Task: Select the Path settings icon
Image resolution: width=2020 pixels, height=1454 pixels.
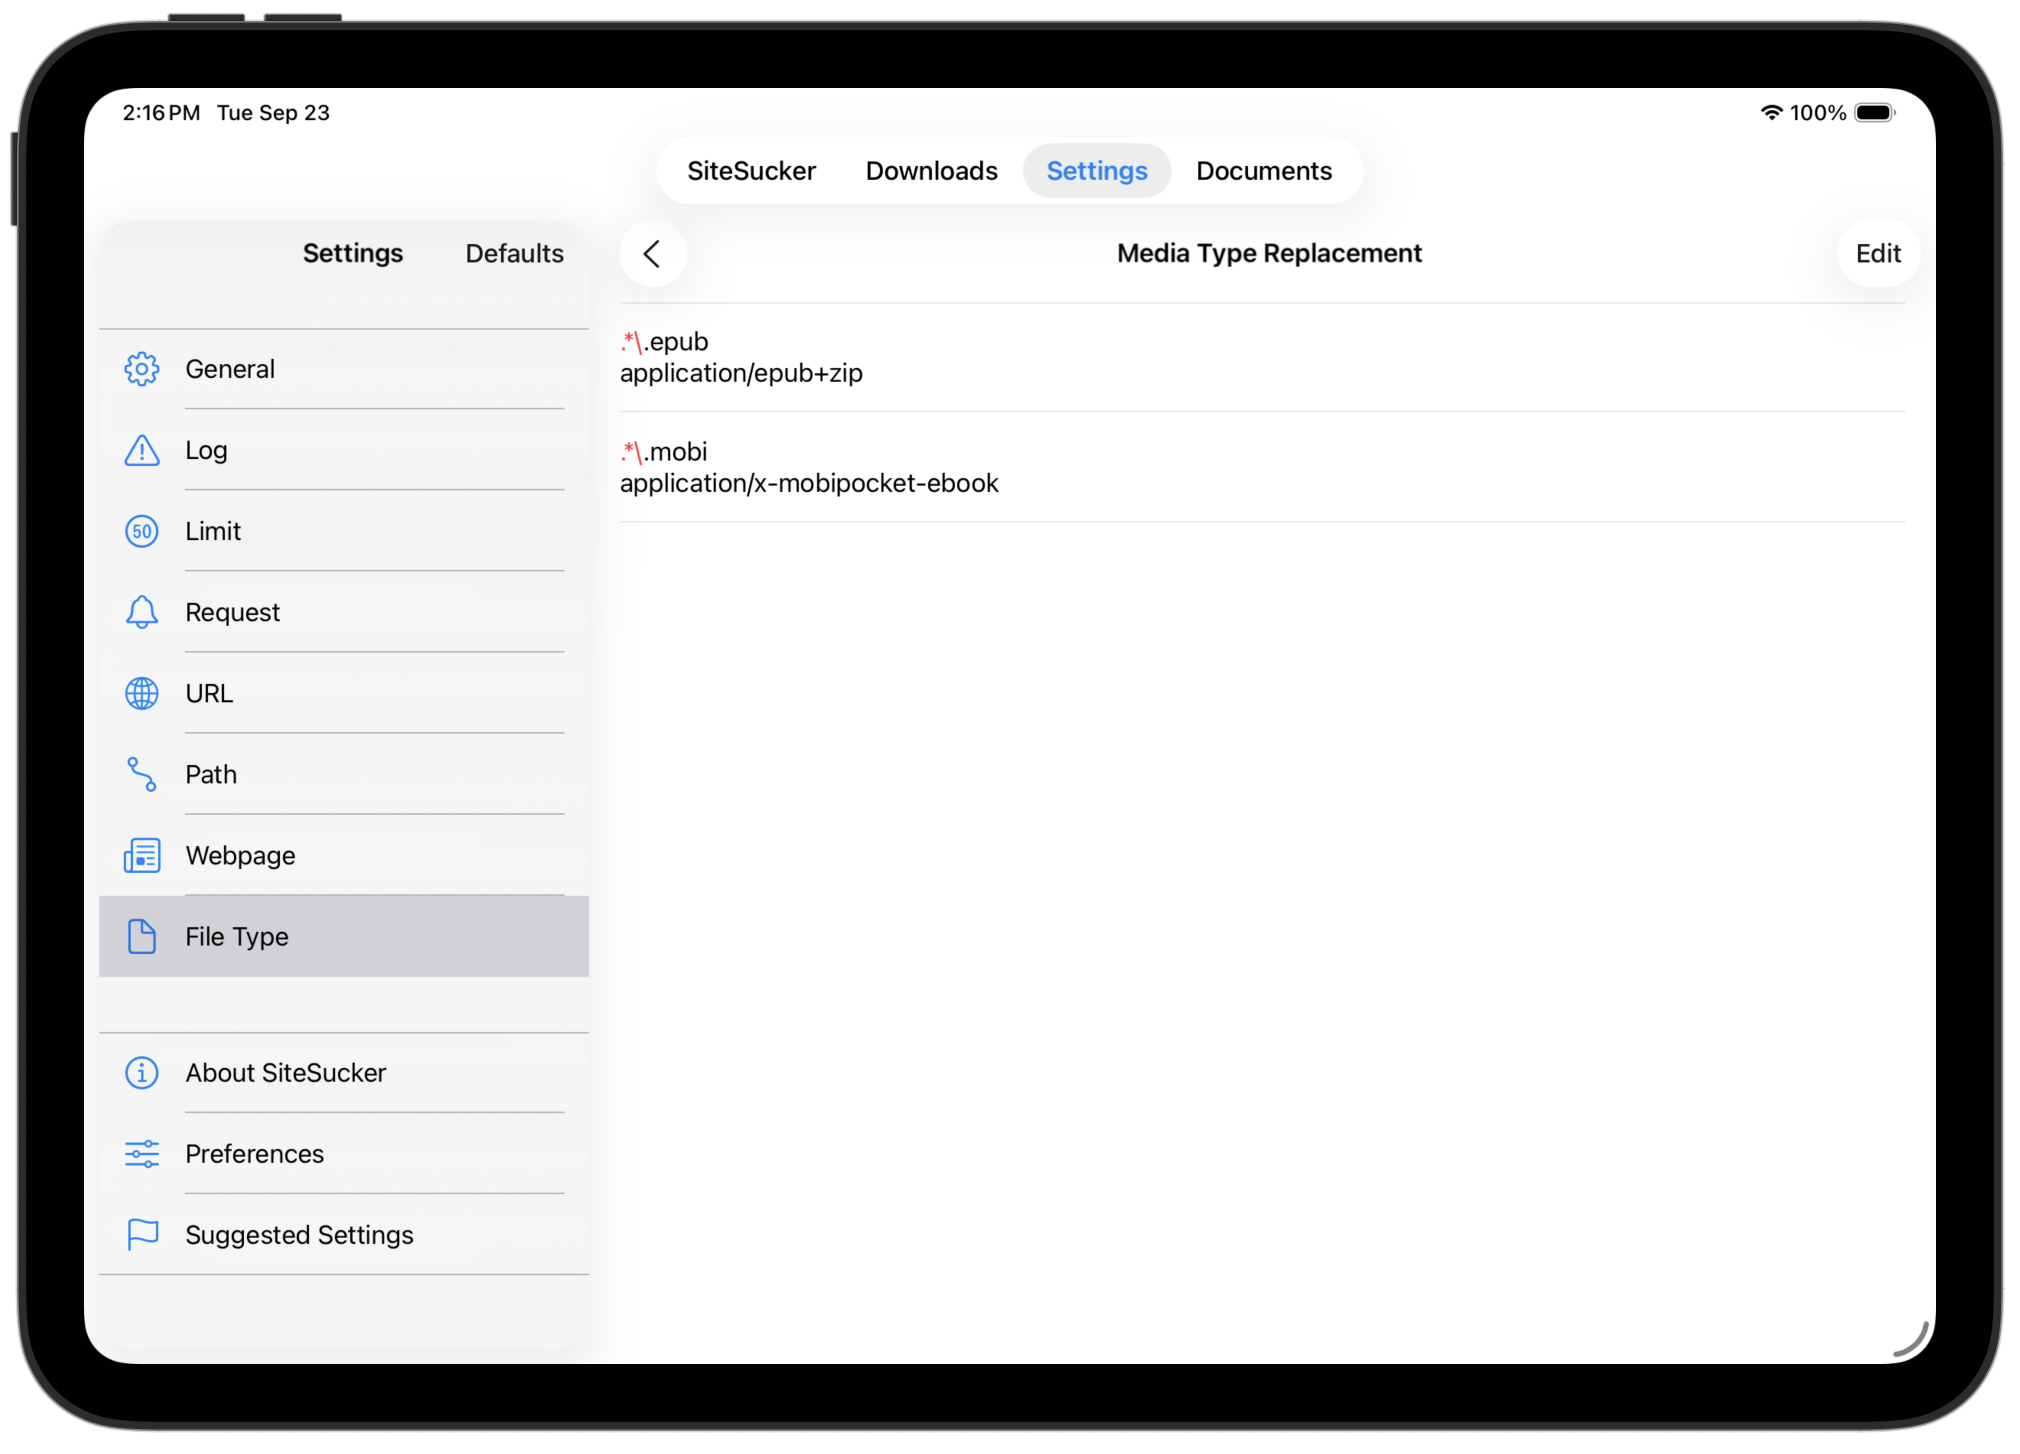Action: (x=141, y=774)
